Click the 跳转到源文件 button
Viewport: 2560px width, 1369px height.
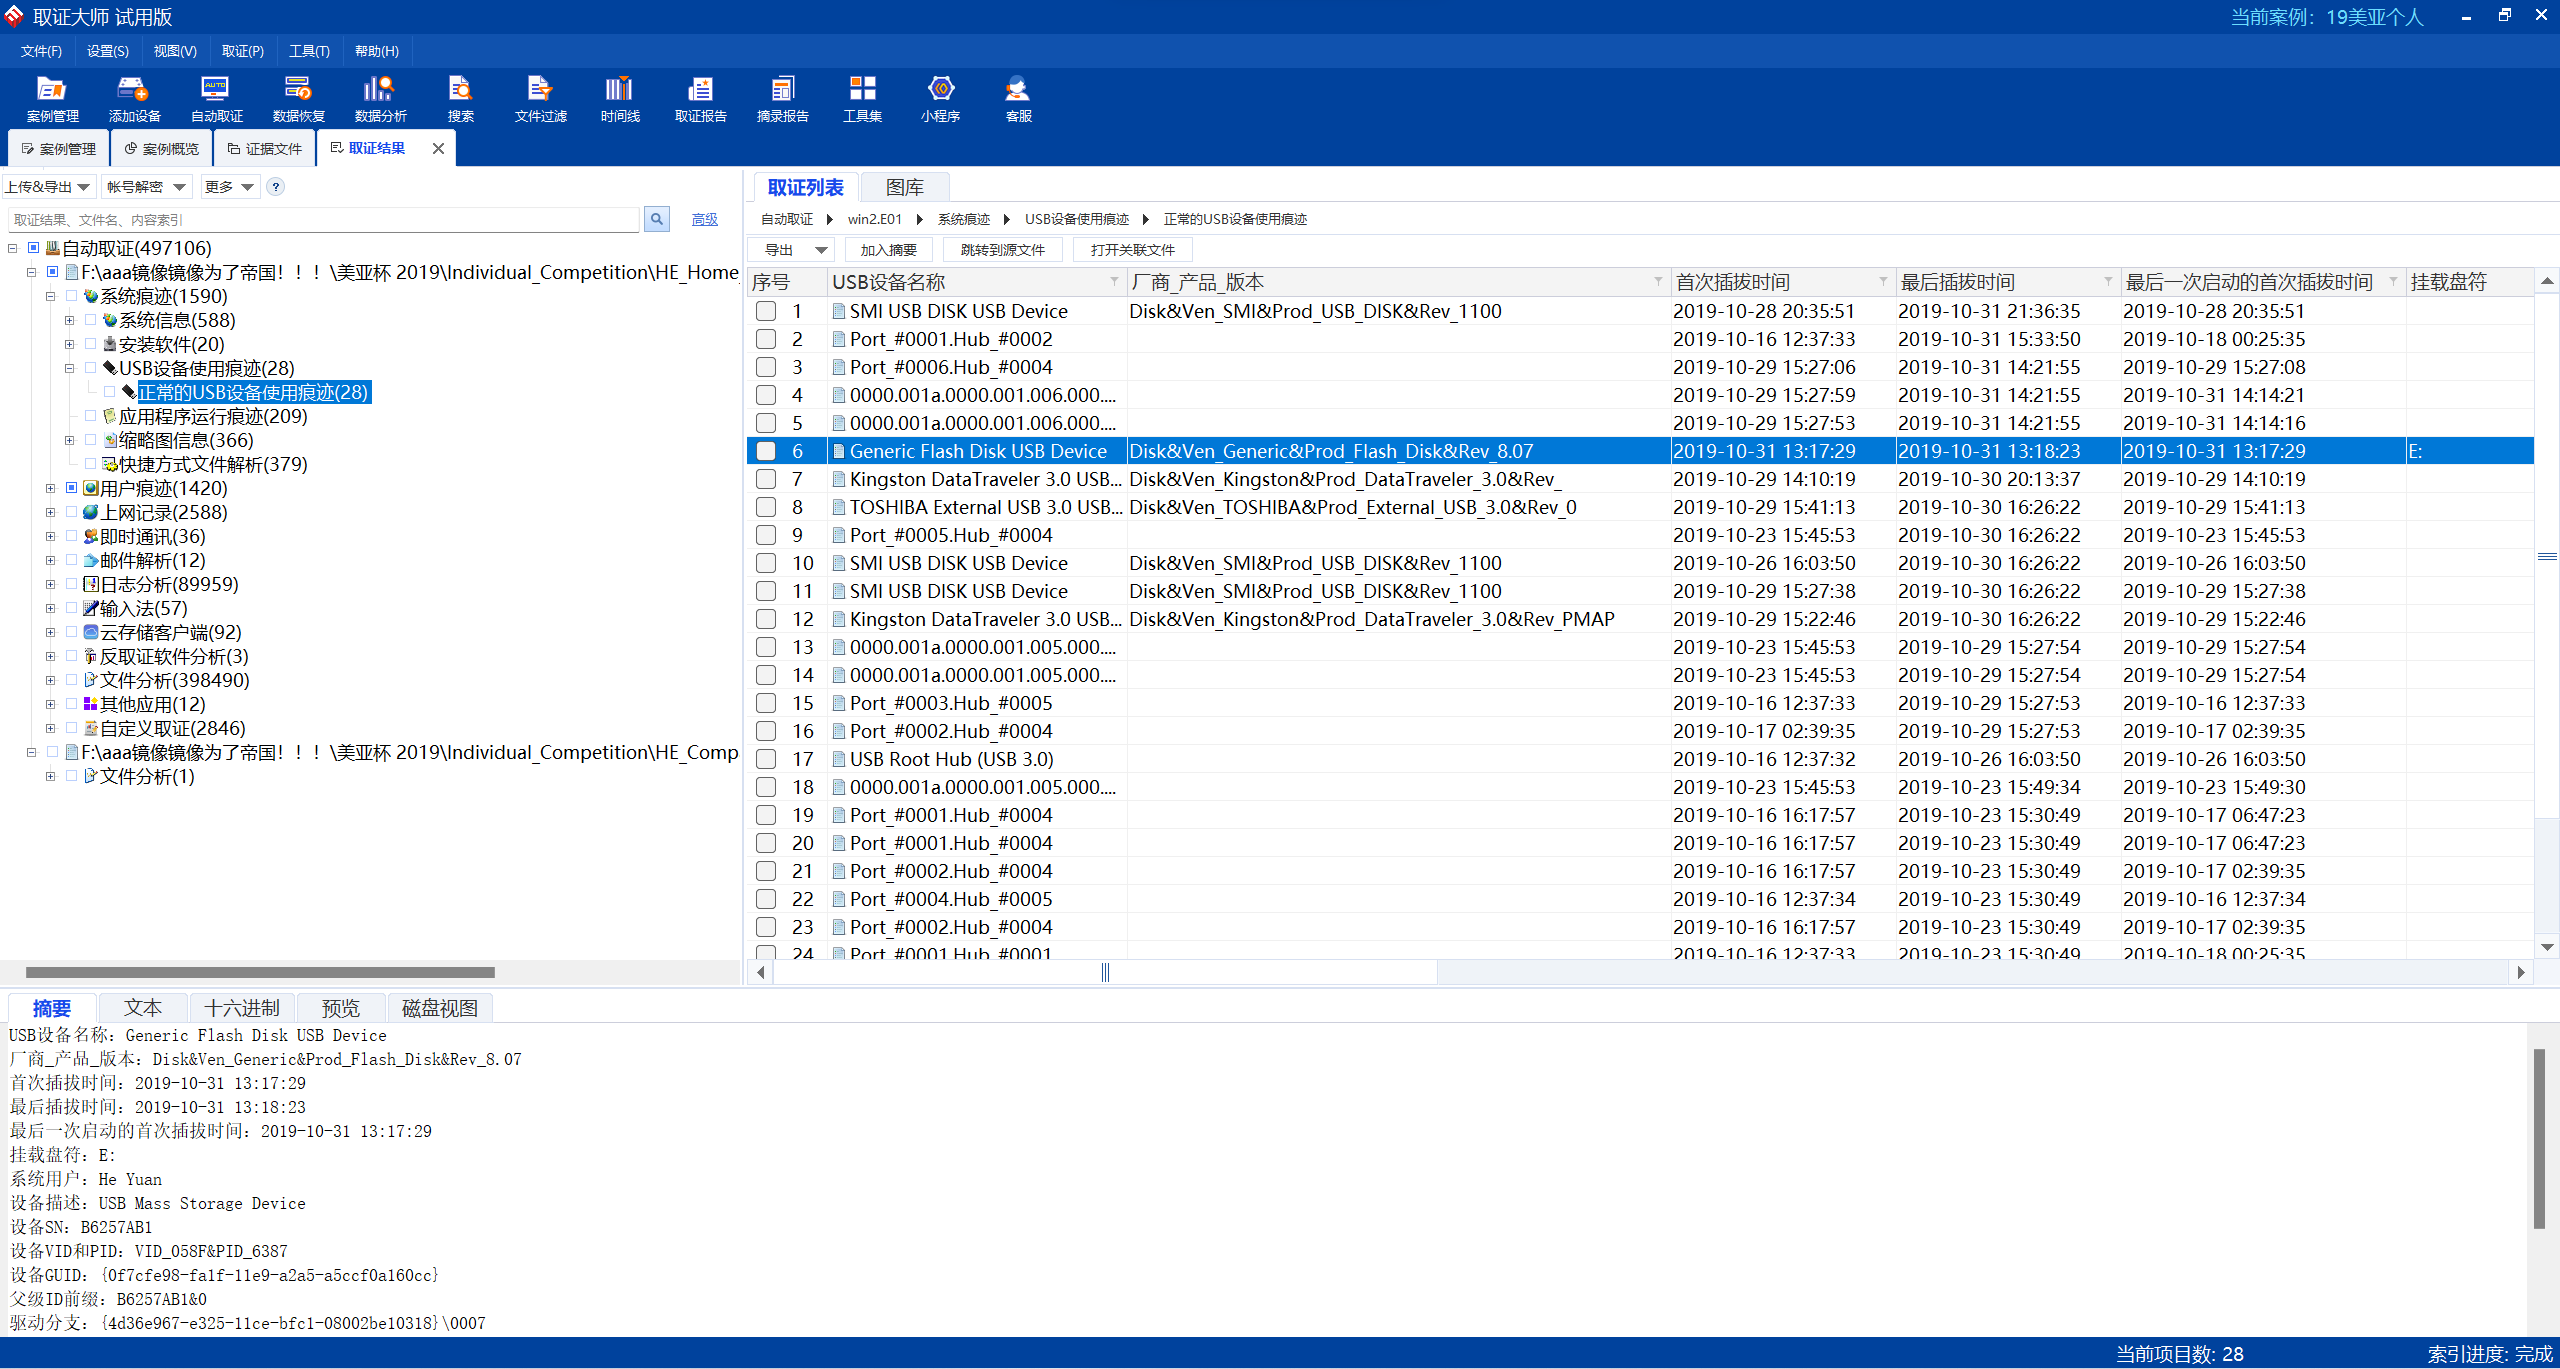[1002, 250]
